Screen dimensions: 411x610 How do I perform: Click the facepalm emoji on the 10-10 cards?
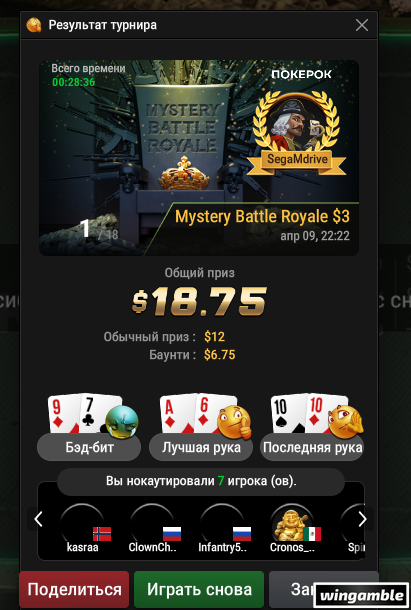[346, 422]
